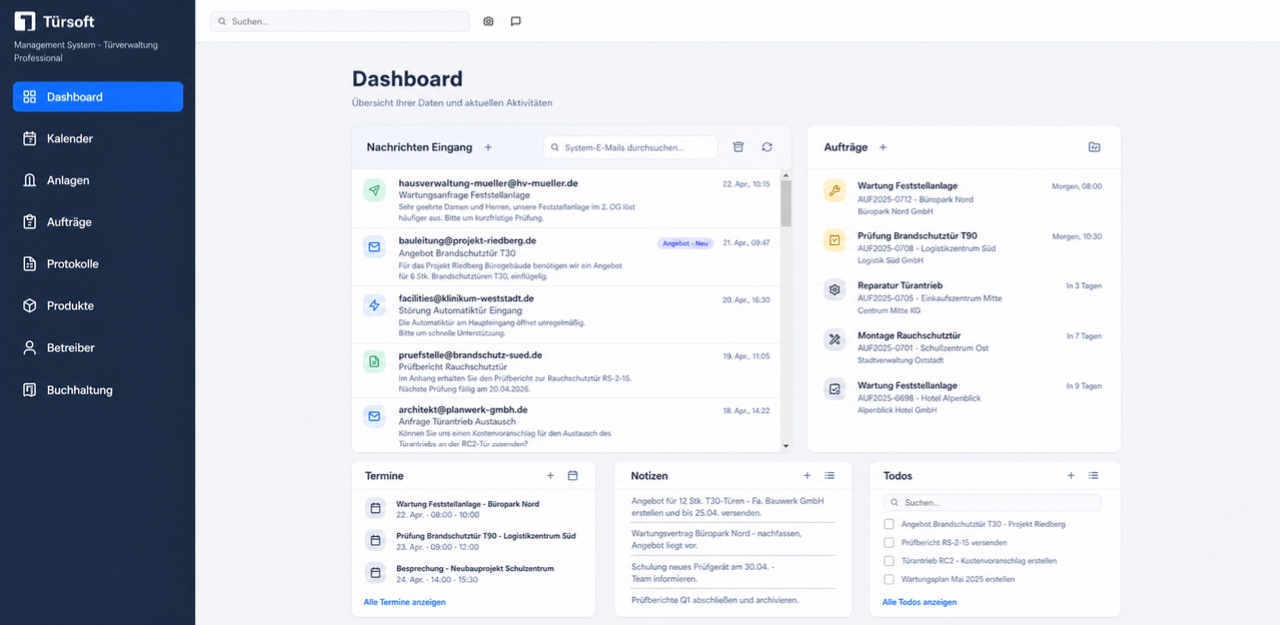The height and width of the screenshot is (625, 1280).
Task: Go to Anlagen in sidebar
Action: [98, 180]
